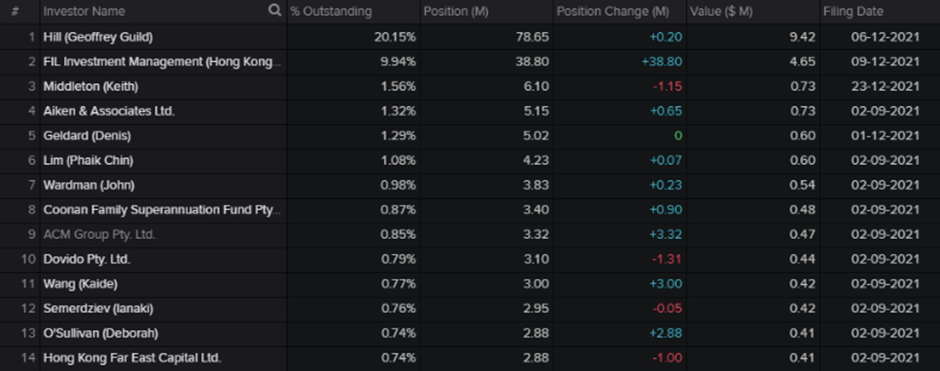Click the greyed ACM Group Pty. Ltd. entry
The image size is (940, 371).
point(99,234)
